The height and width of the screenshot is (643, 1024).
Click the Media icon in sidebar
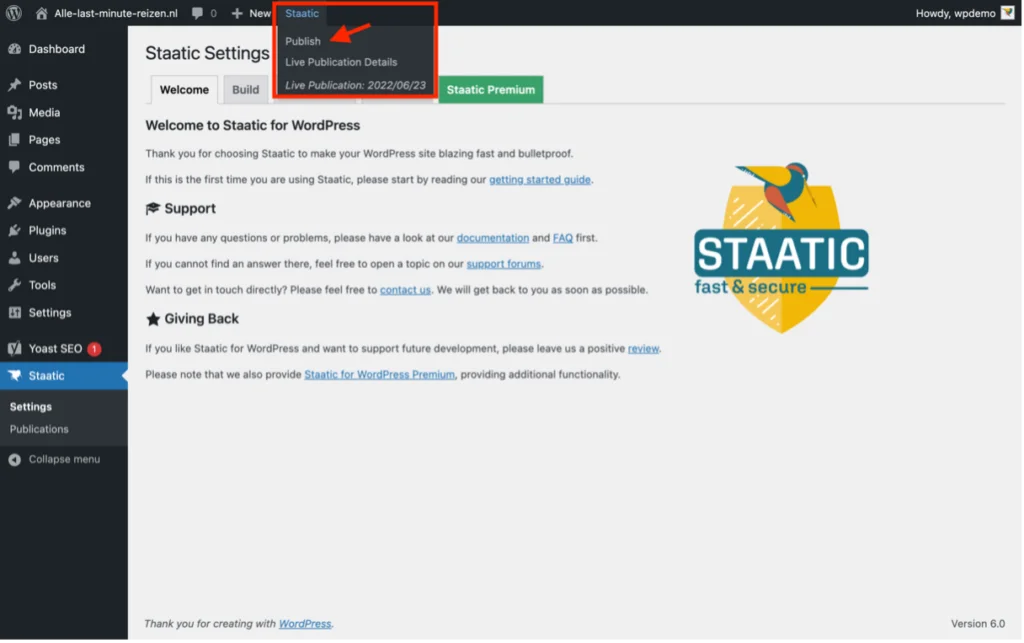(14, 112)
